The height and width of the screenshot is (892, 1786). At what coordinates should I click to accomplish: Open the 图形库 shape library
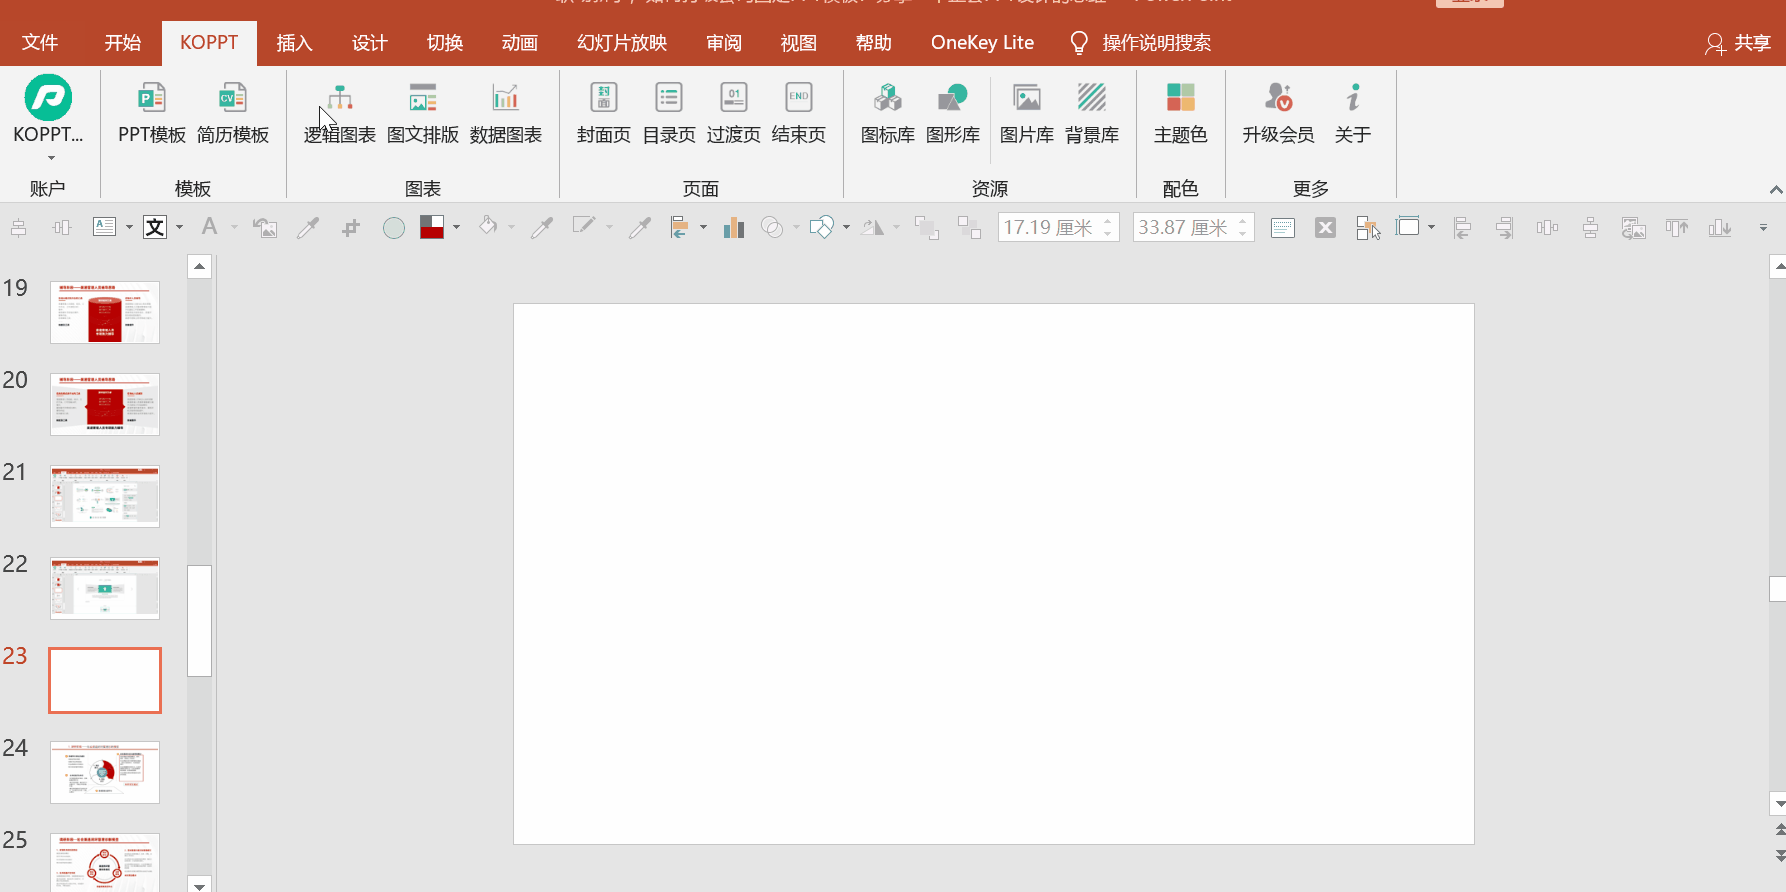pyautogui.click(x=953, y=114)
